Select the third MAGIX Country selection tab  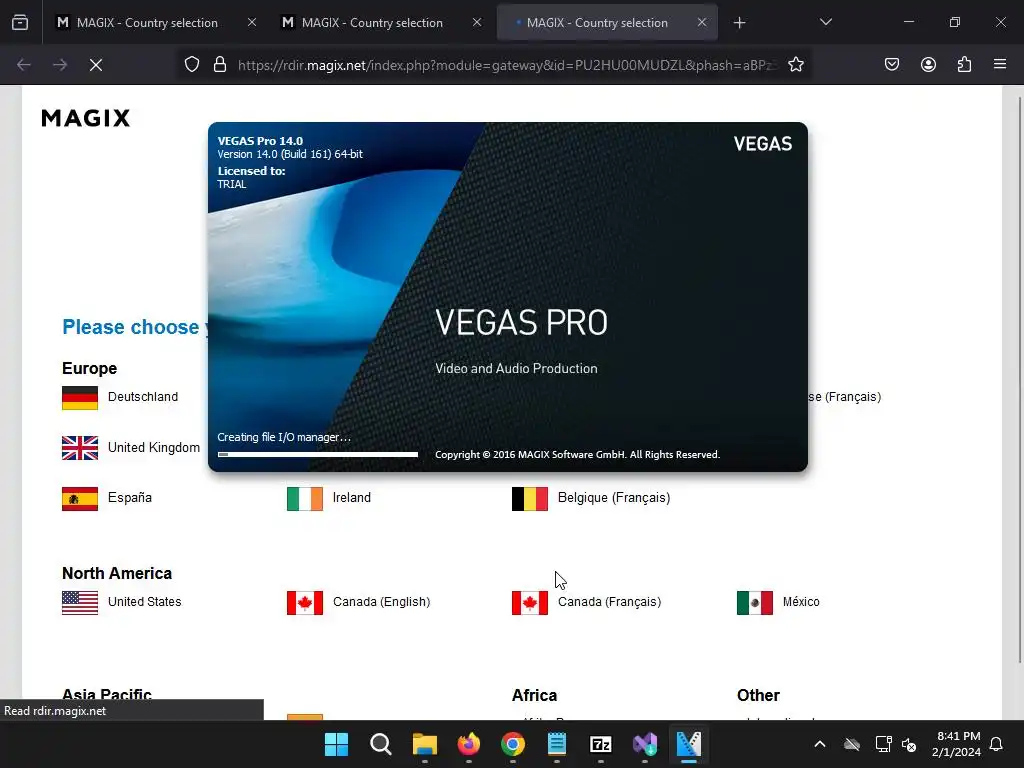pos(607,23)
